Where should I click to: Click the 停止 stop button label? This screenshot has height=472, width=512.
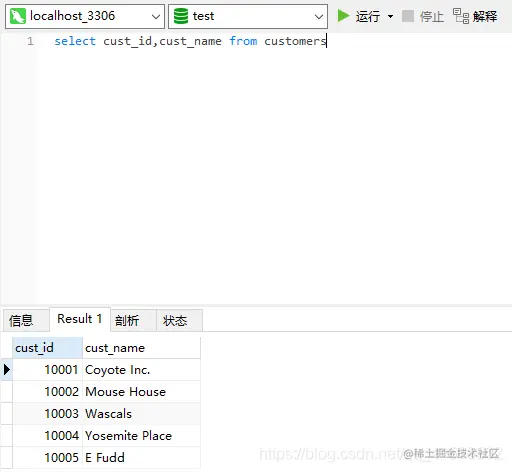point(432,16)
